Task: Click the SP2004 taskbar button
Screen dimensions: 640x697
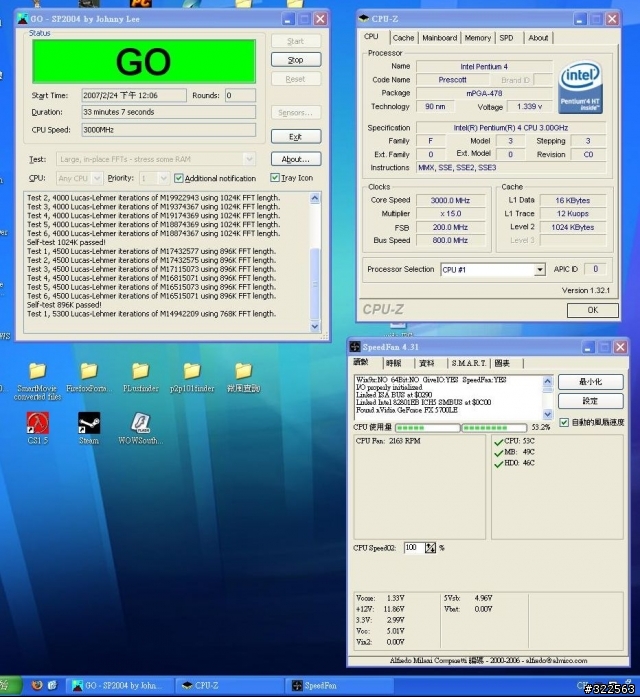Action: 120,685
